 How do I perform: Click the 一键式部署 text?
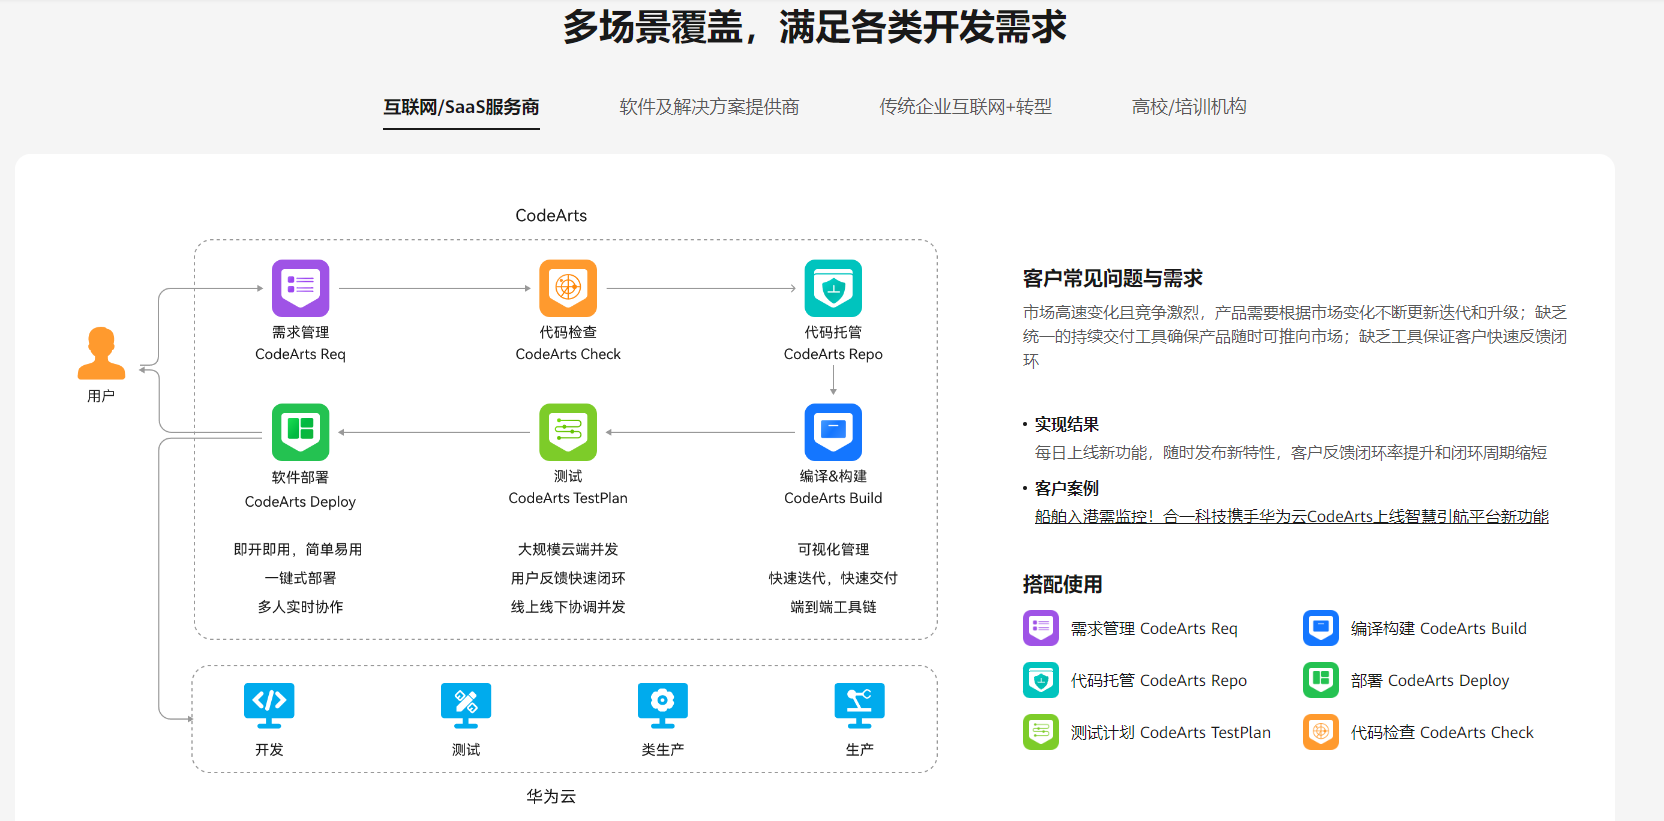coord(300,578)
